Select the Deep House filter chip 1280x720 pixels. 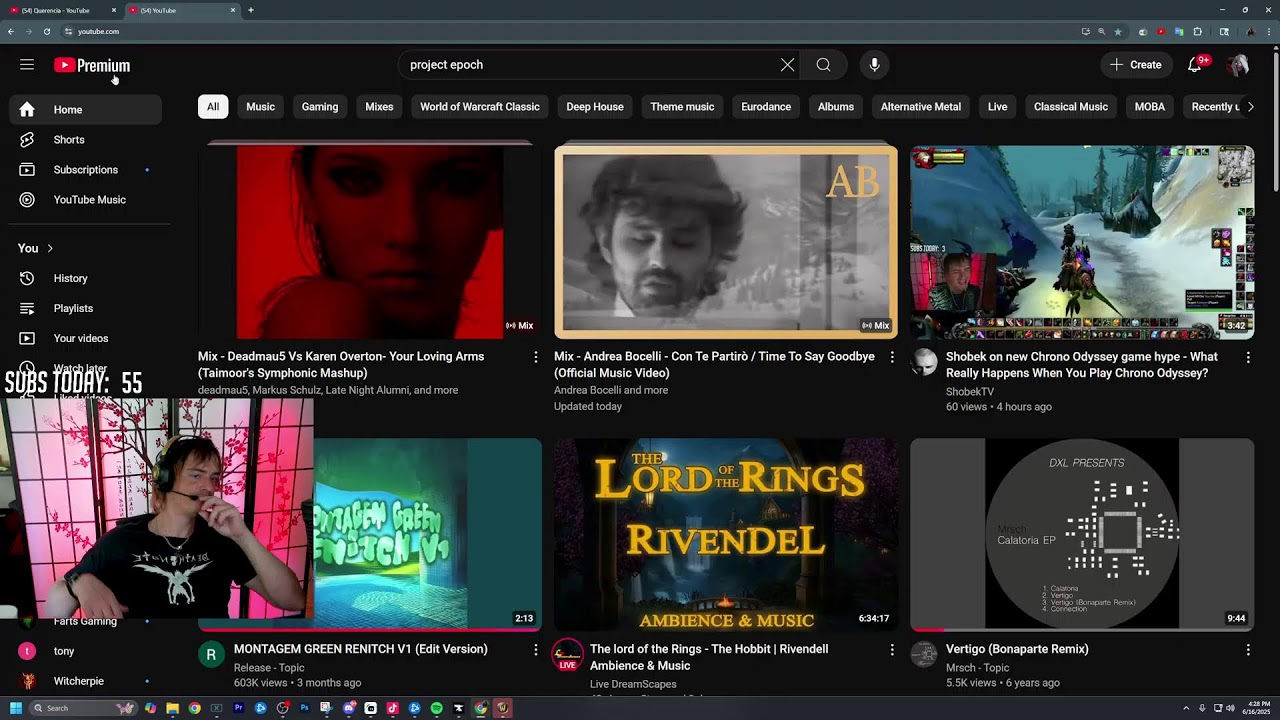pyautogui.click(x=594, y=107)
